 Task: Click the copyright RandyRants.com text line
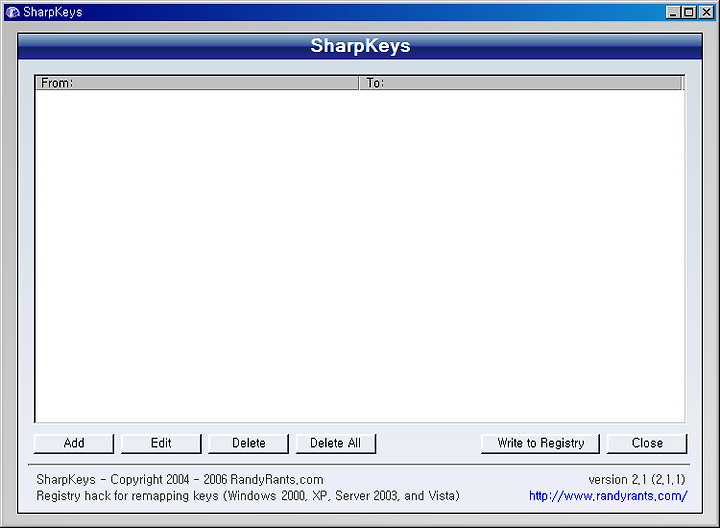(180, 479)
